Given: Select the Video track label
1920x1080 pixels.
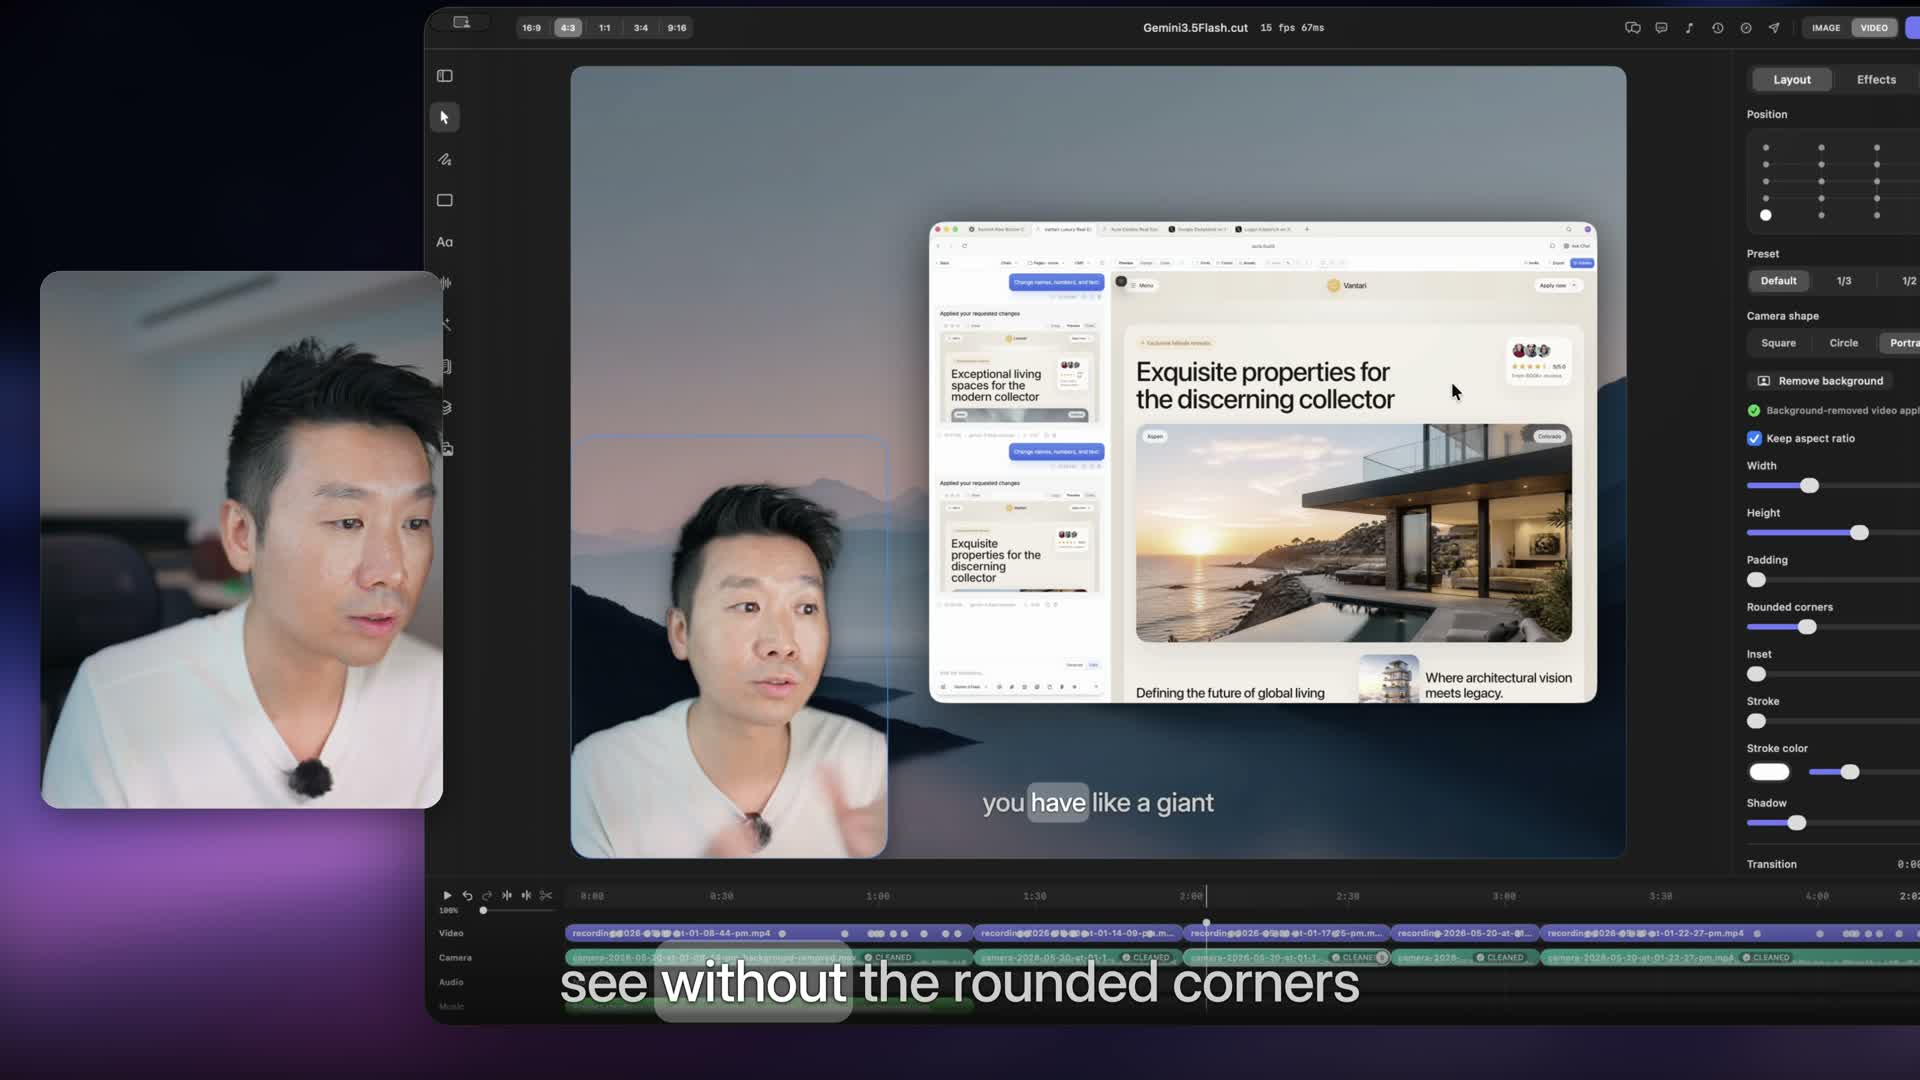Looking at the screenshot, I should coord(451,933).
